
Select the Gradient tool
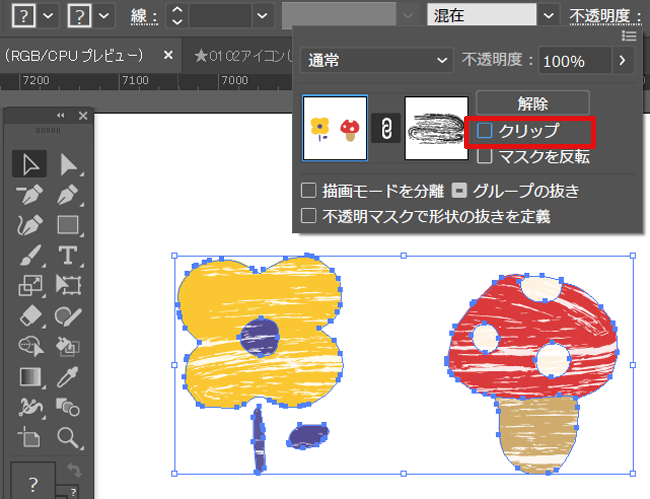(x=29, y=376)
